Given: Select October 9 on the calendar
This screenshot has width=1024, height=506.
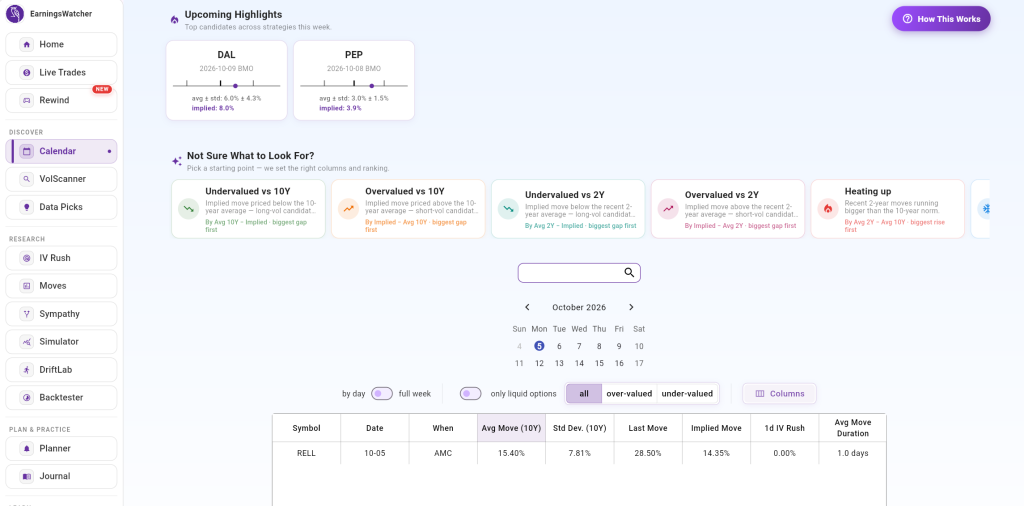Looking at the screenshot, I should coord(619,346).
